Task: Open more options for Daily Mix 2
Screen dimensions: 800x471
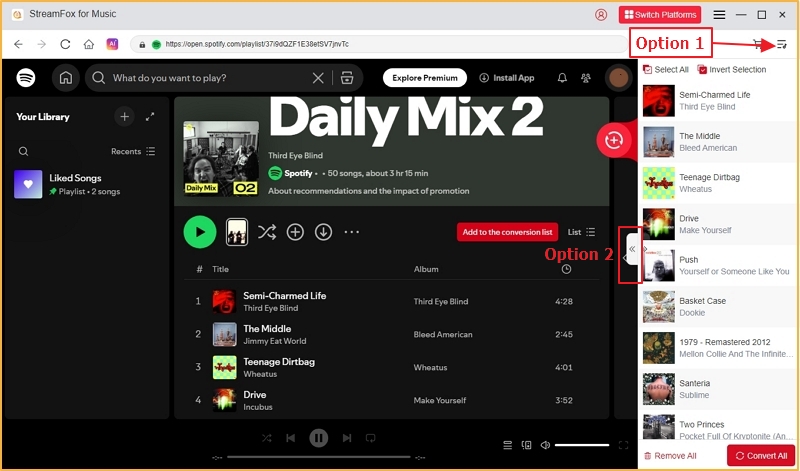Action: click(x=352, y=232)
